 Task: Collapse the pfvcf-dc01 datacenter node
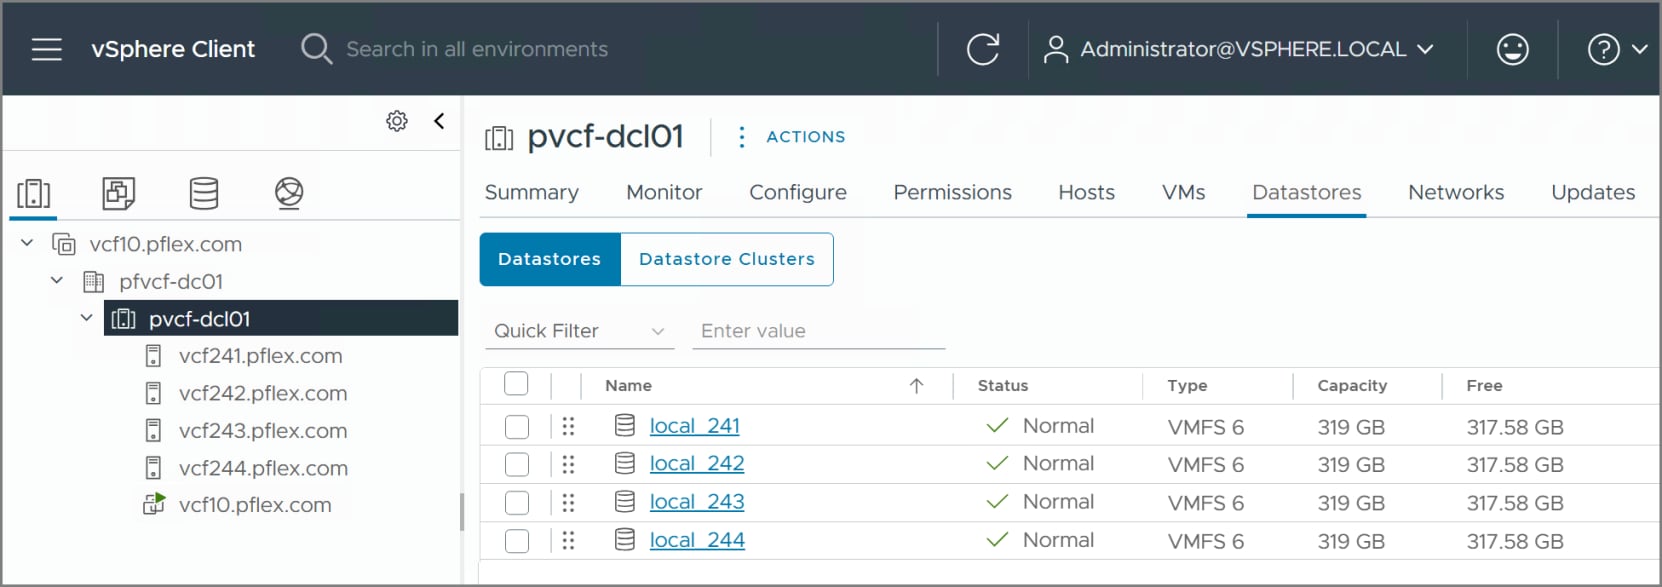[x=57, y=281]
